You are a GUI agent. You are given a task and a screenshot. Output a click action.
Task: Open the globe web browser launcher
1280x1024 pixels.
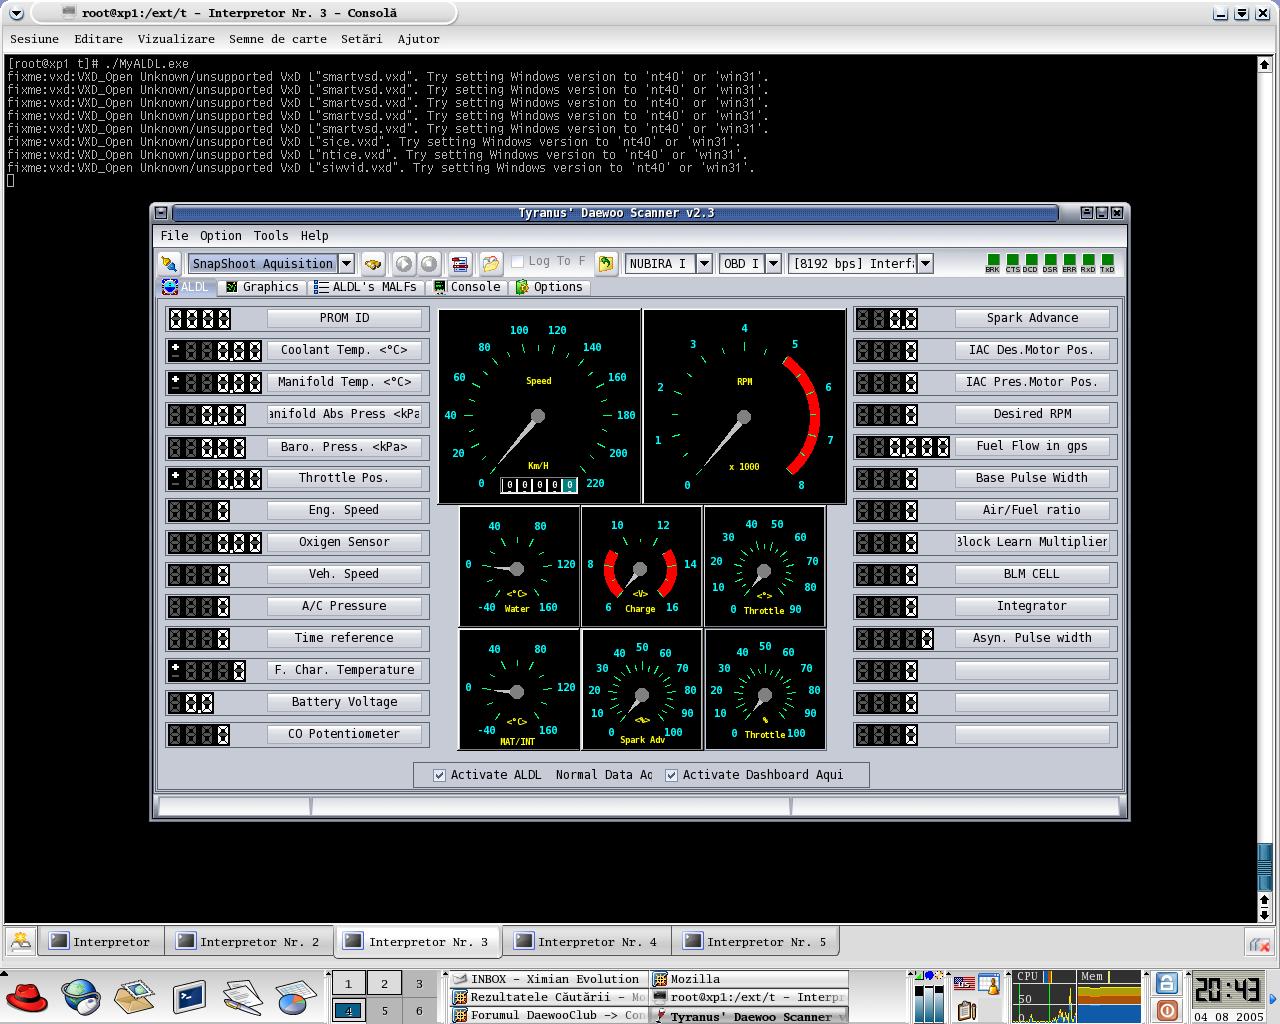pyautogui.click(x=80, y=996)
